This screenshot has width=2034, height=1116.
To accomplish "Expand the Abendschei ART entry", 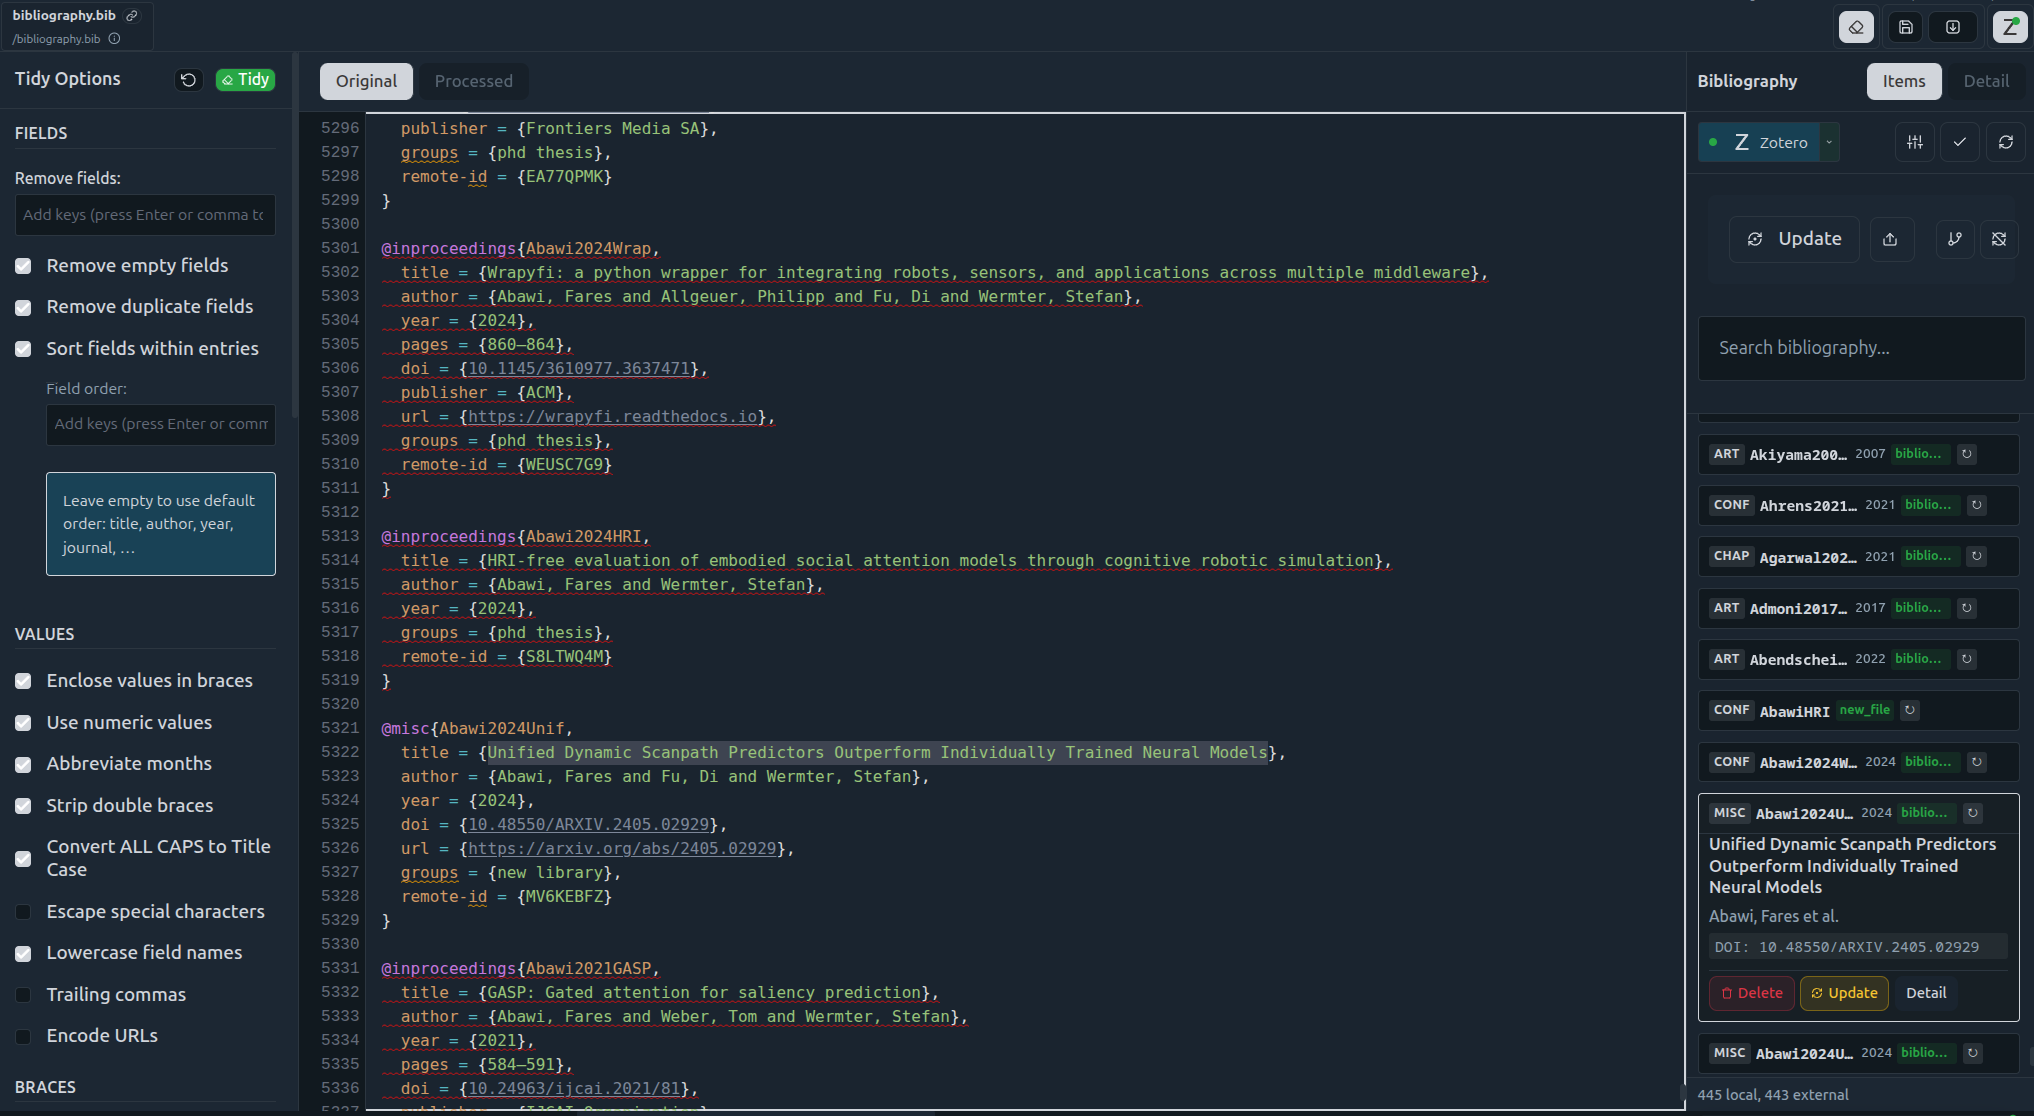I will [x=1858, y=659].
